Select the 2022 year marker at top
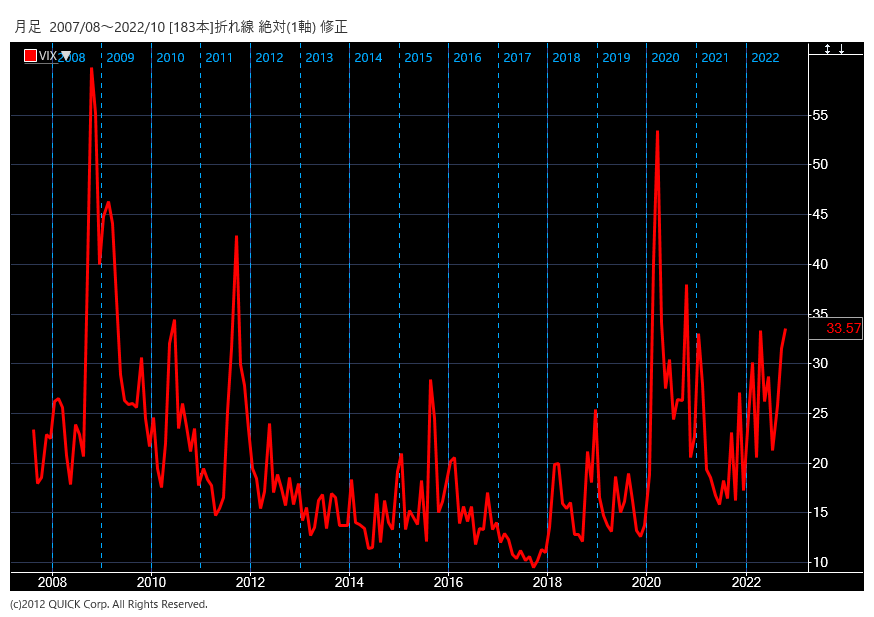 765,58
